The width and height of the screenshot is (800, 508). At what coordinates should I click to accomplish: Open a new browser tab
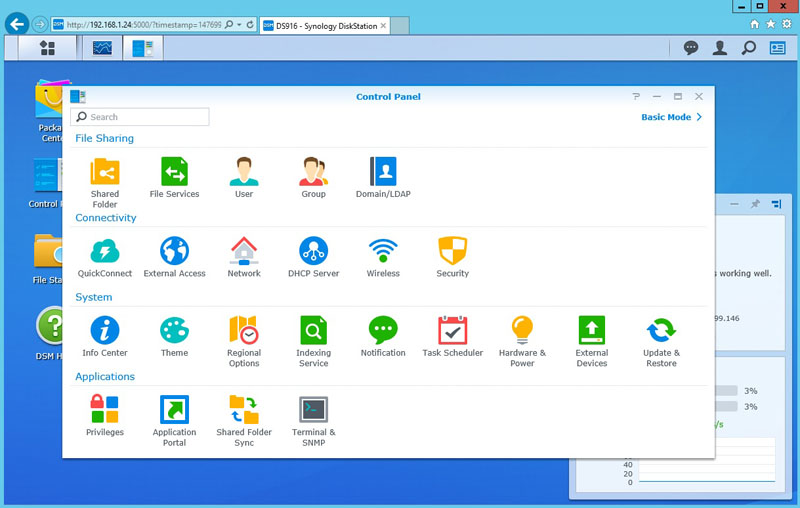tap(399, 26)
